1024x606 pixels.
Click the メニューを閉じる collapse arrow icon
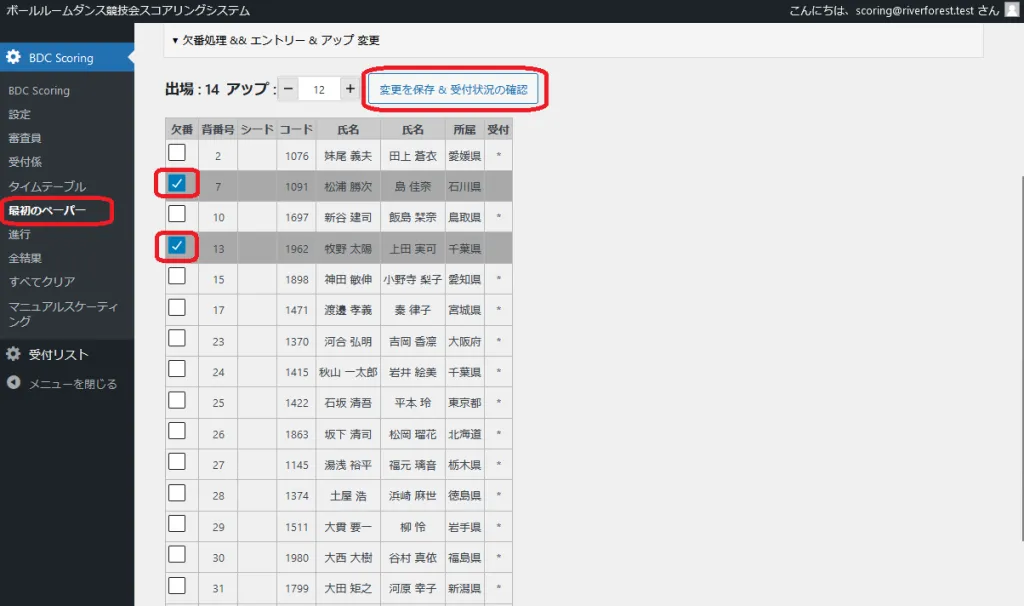click(x=14, y=383)
